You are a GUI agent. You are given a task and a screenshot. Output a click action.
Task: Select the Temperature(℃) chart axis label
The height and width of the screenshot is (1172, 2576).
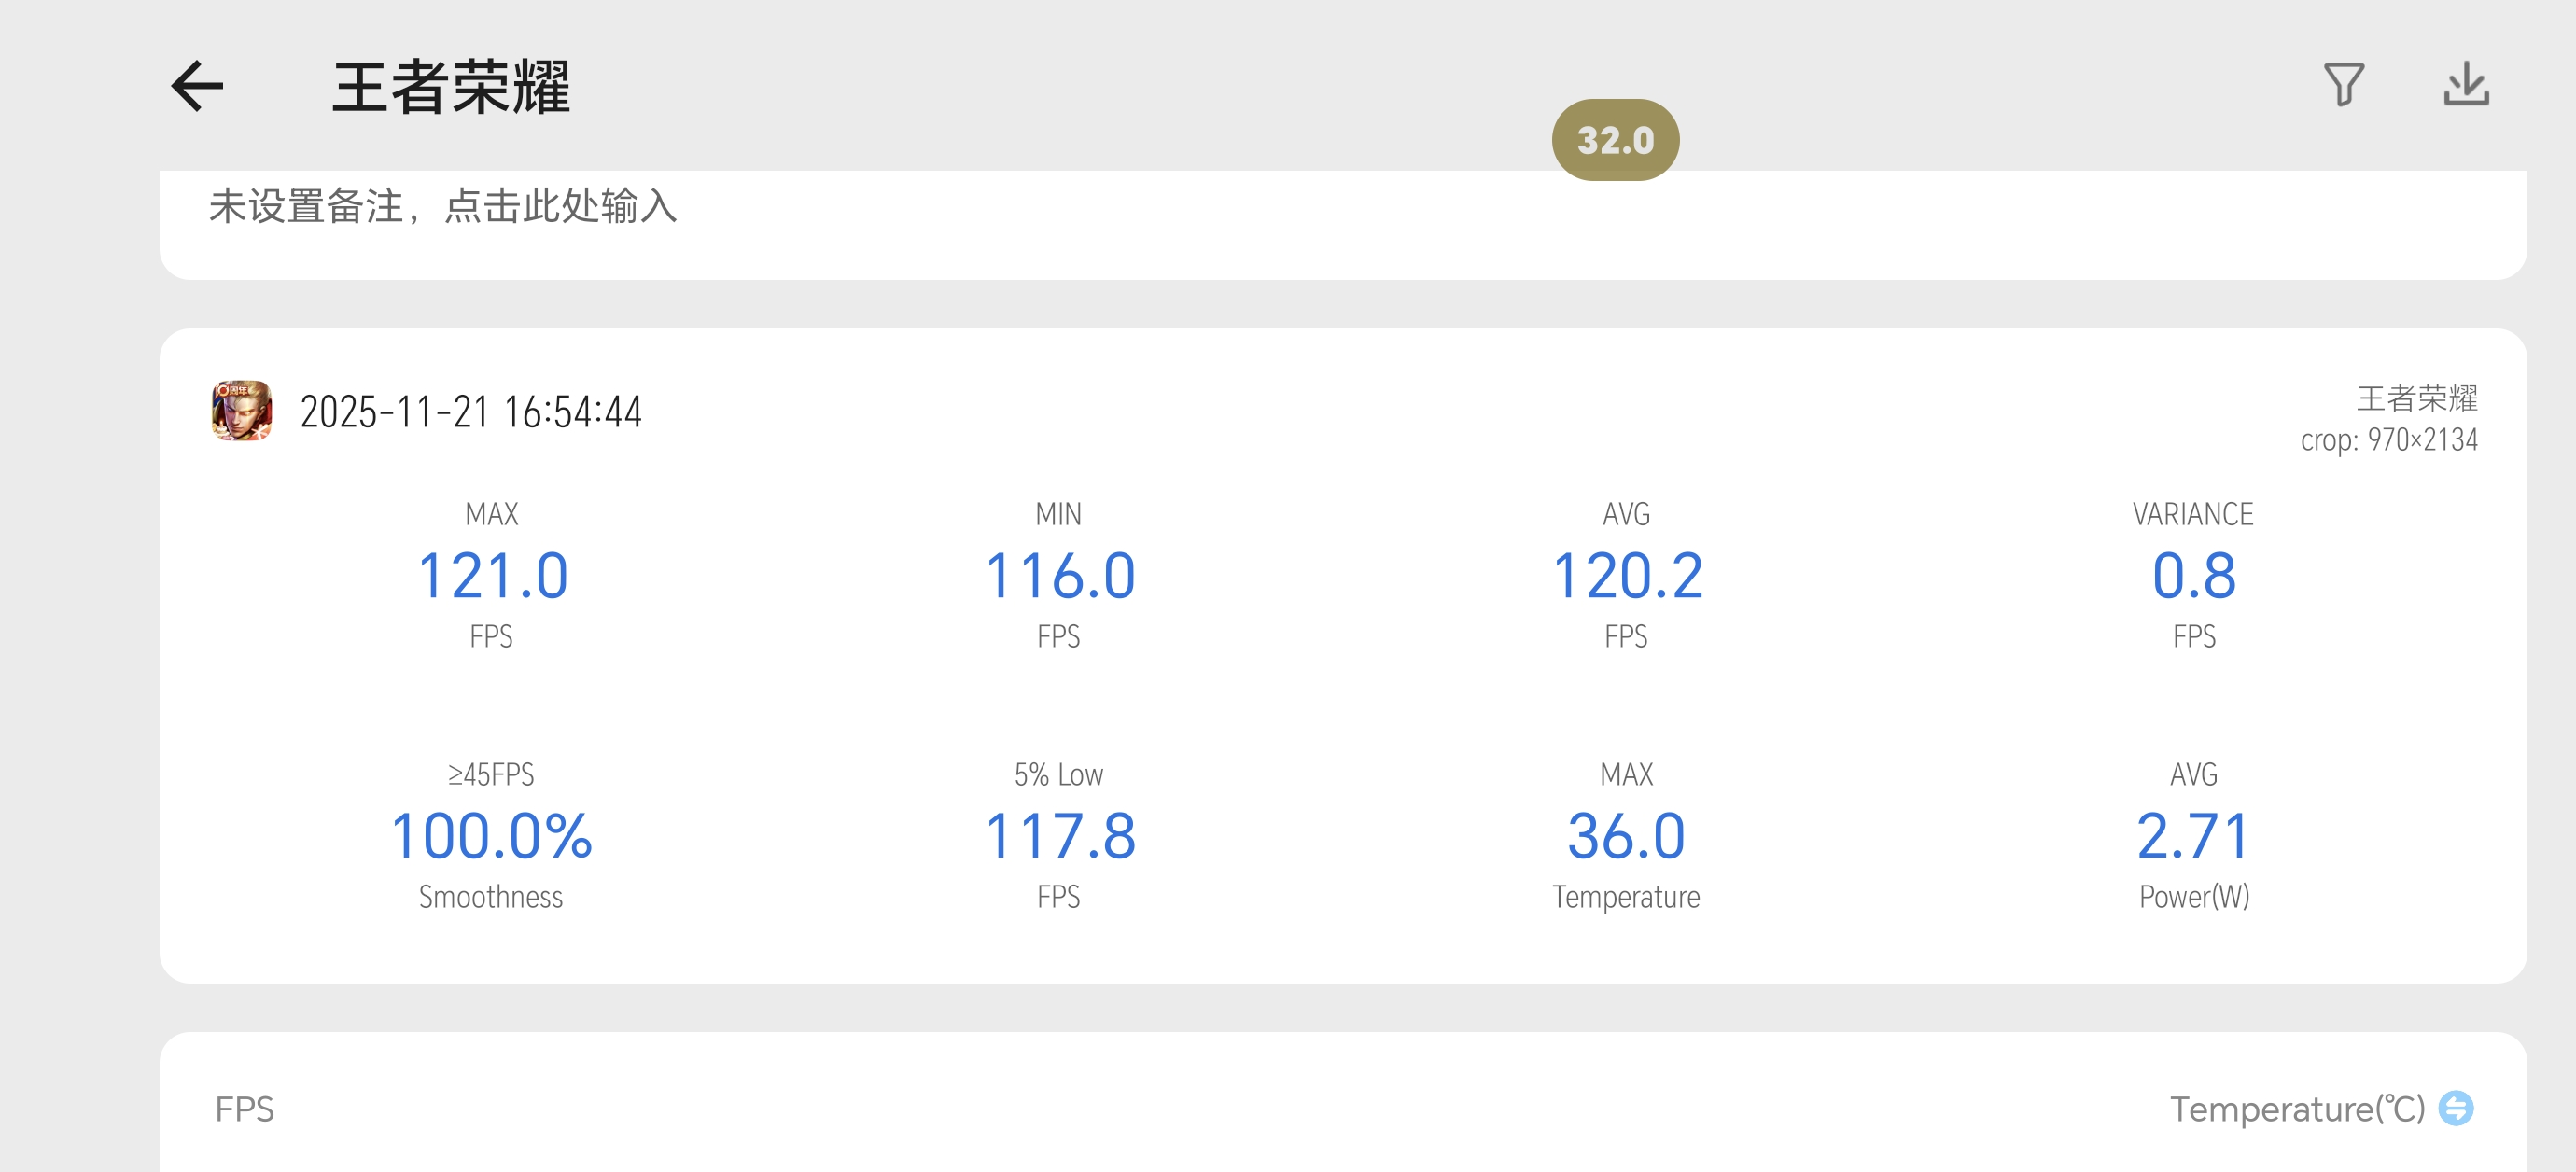(x=2296, y=1109)
